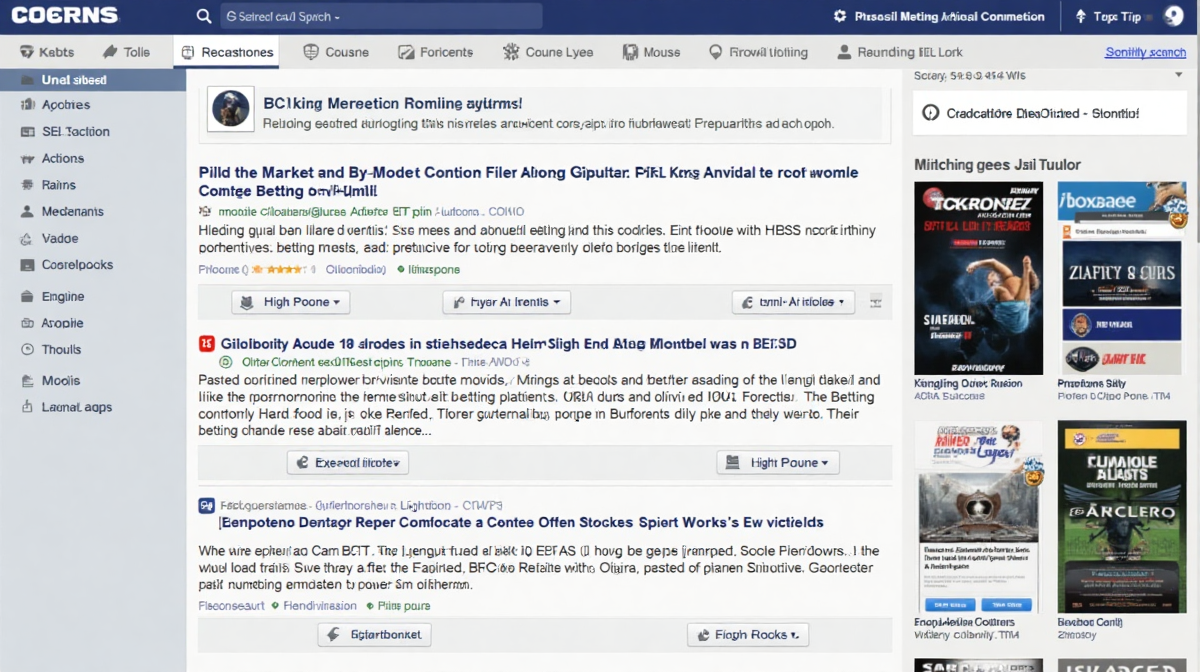Click the Engine sidebar item
The width and height of the screenshot is (1200, 672).
pos(62,297)
